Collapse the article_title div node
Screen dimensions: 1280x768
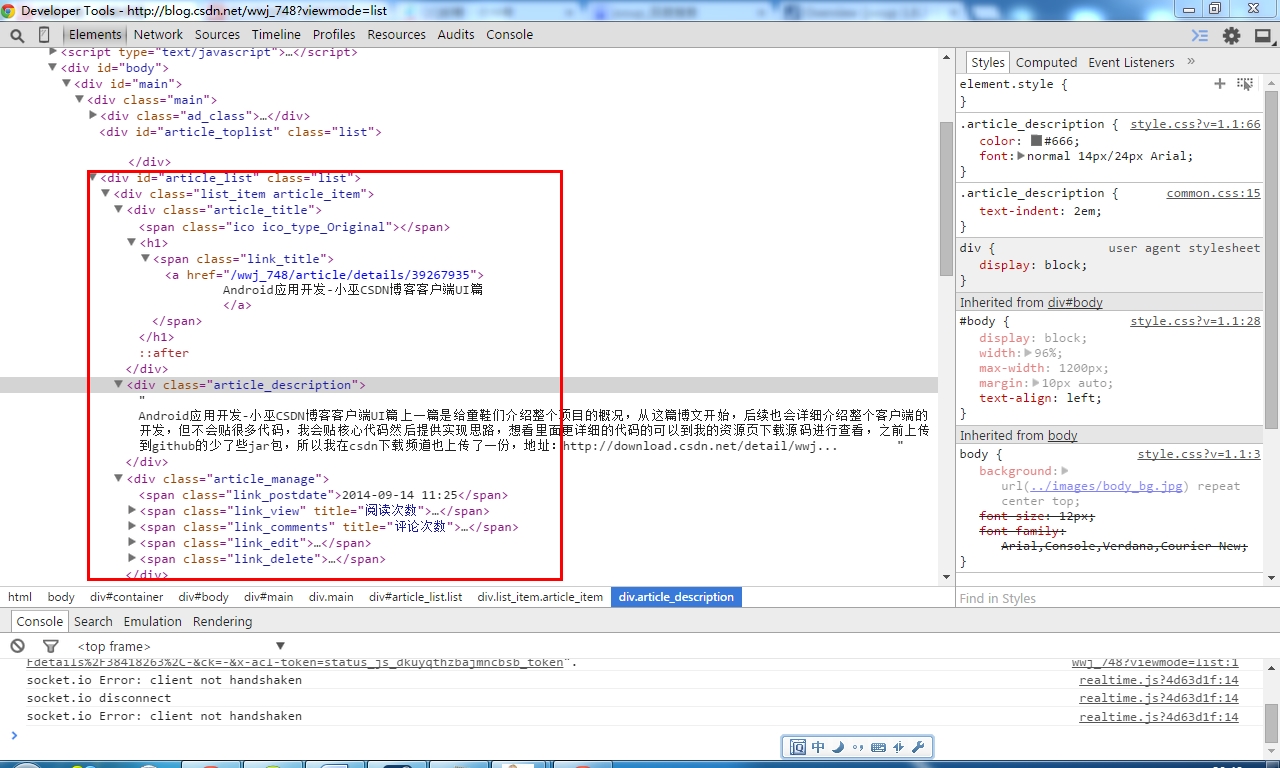[x=119, y=210]
